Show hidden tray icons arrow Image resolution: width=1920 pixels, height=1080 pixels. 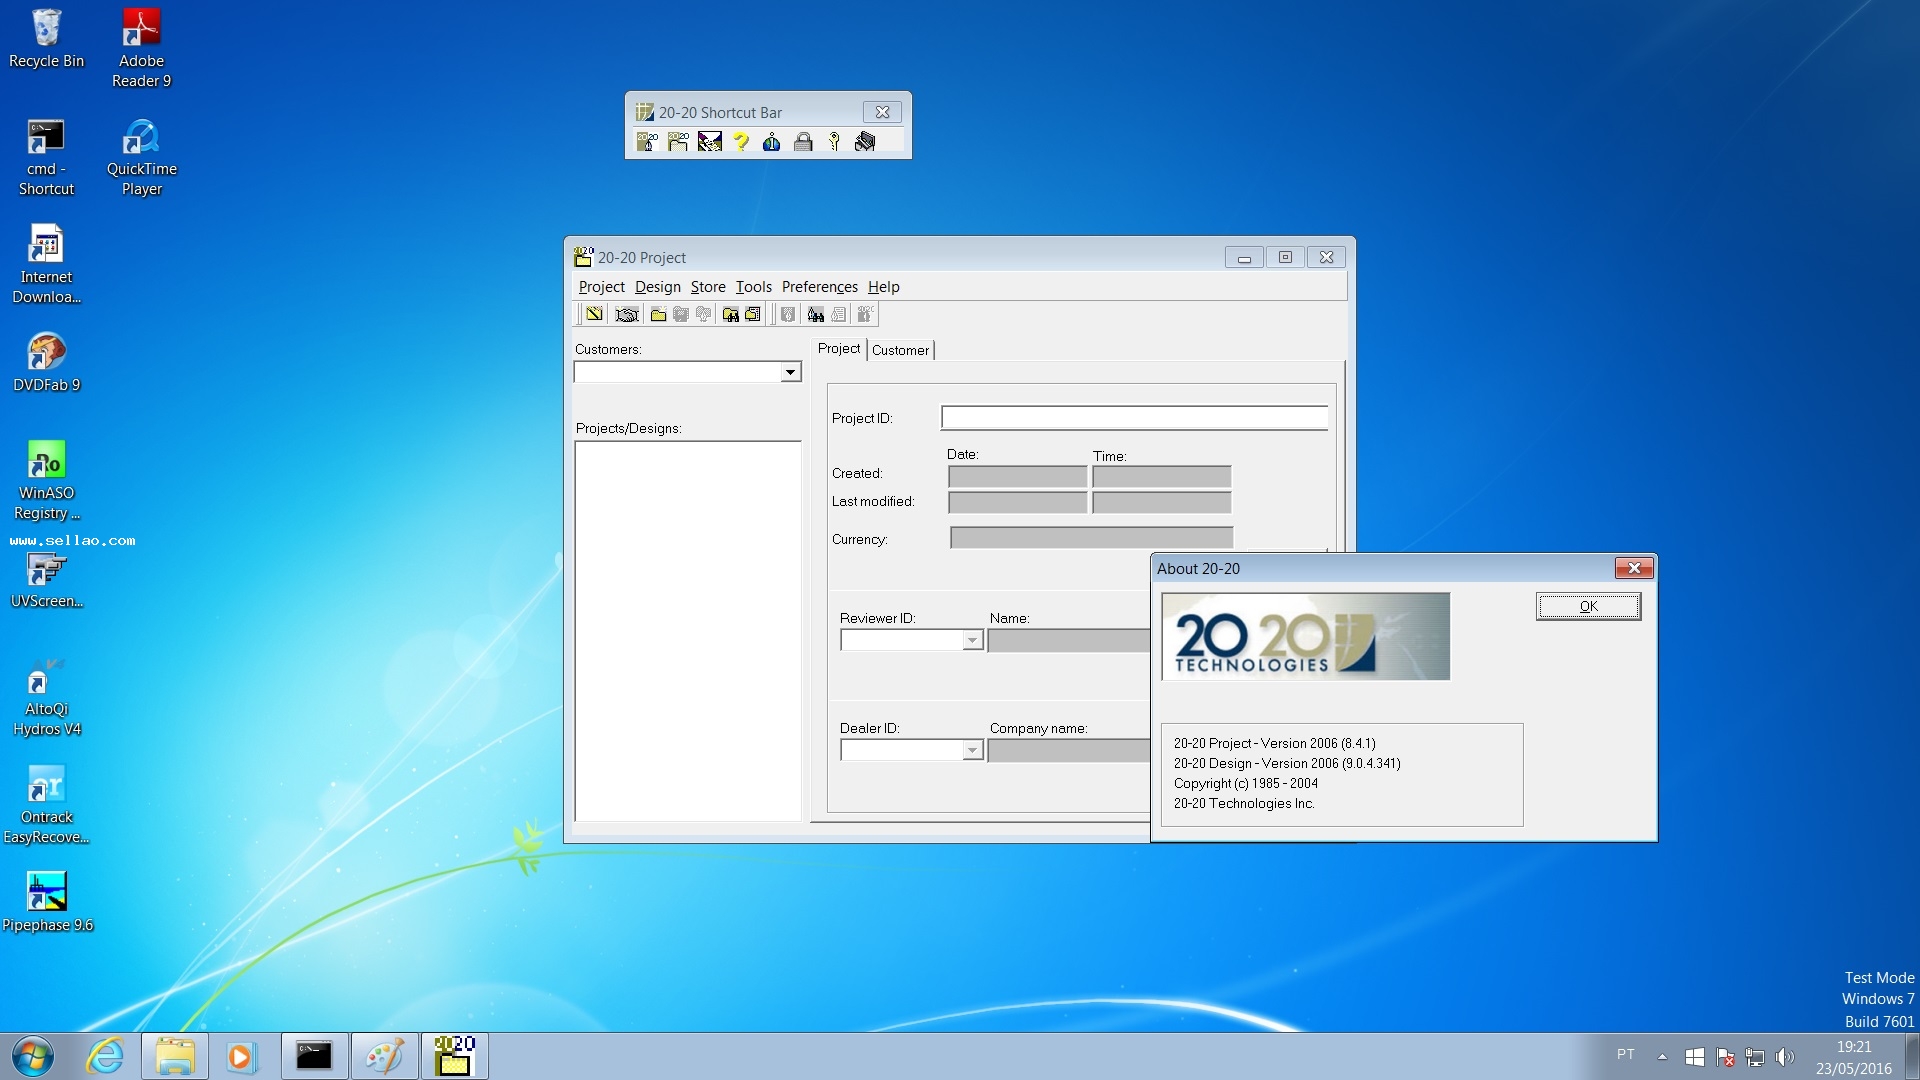pyautogui.click(x=1662, y=1057)
